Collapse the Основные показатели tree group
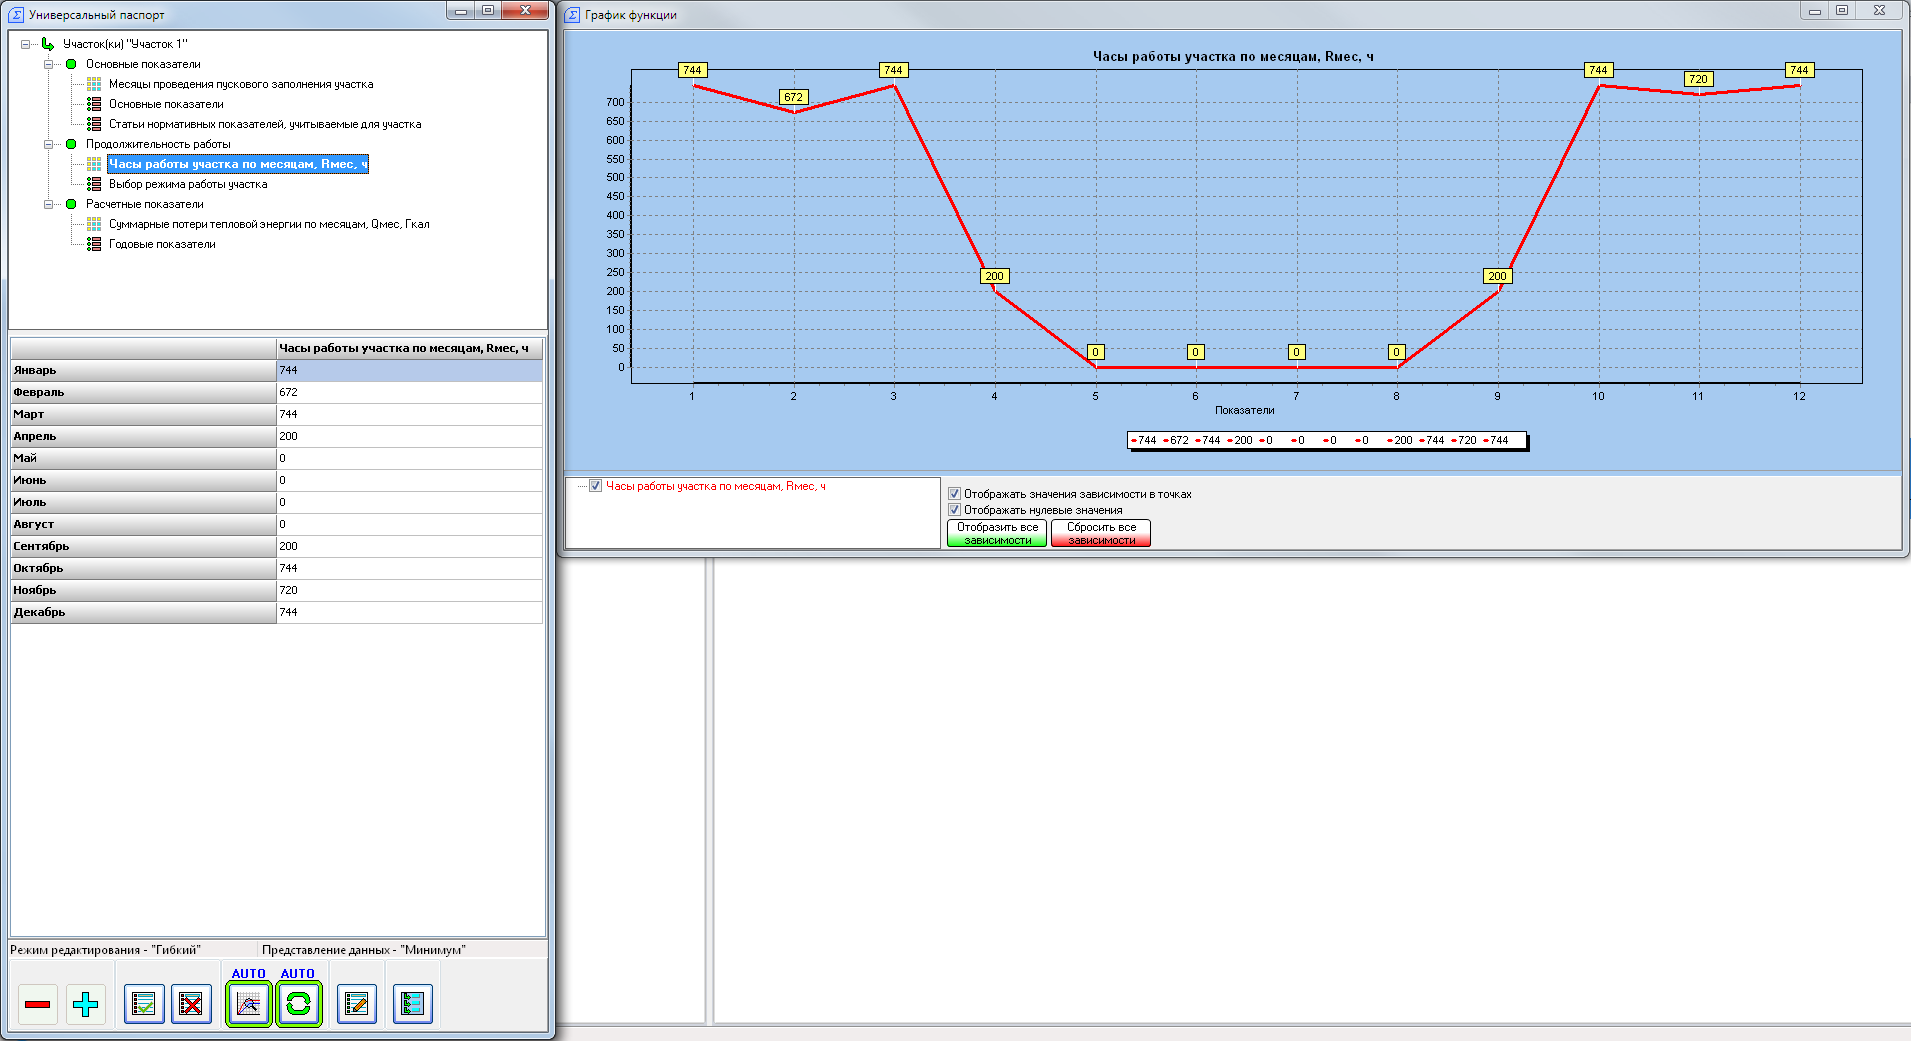Screen dimensions: 1911x1041 pos(48,64)
